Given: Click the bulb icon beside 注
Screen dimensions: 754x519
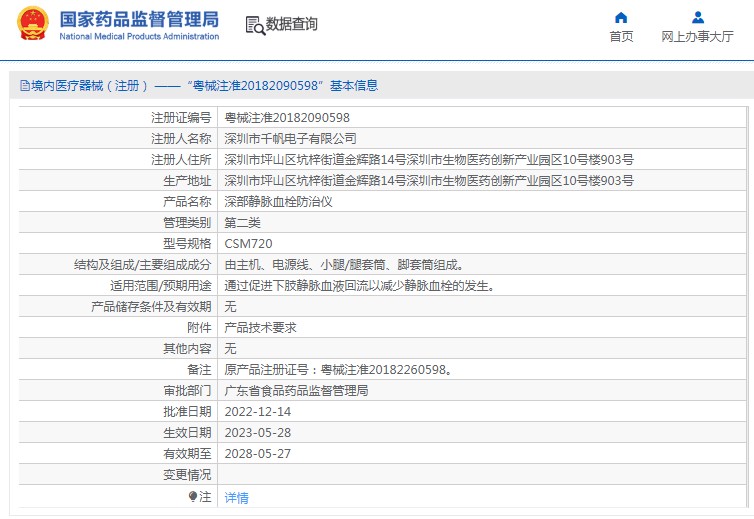Looking at the screenshot, I should pos(193,496).
